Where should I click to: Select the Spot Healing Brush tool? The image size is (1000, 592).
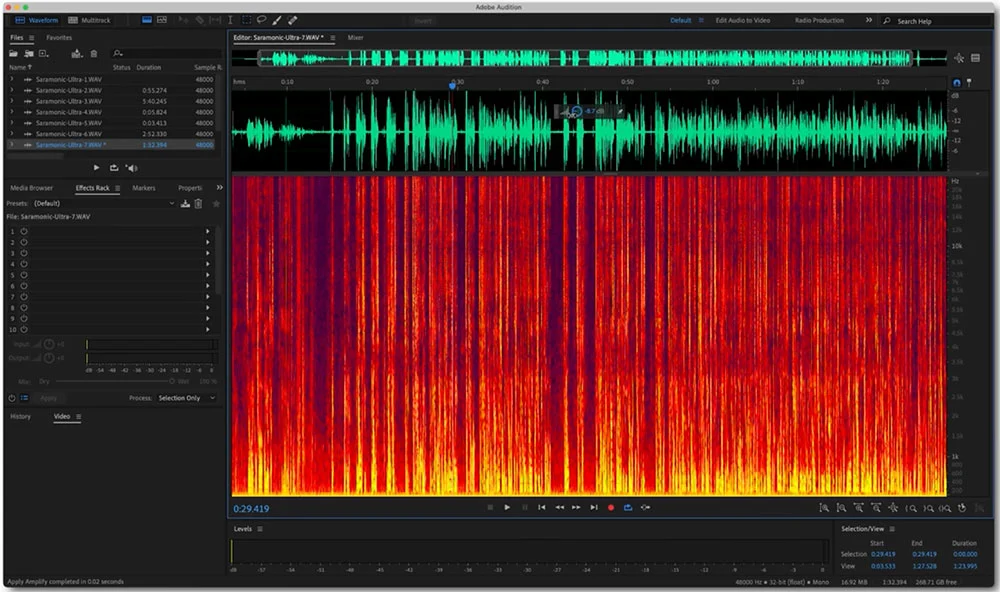pyautogui.click(x=292, y=19)
